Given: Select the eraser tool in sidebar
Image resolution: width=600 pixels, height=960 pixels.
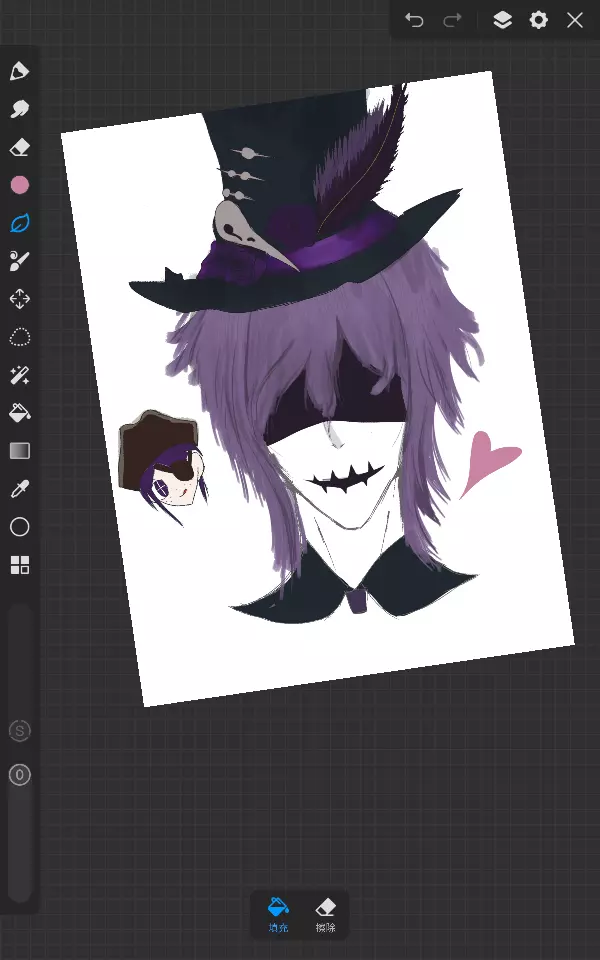Looking at the screenshot, I should coord(20,147).
